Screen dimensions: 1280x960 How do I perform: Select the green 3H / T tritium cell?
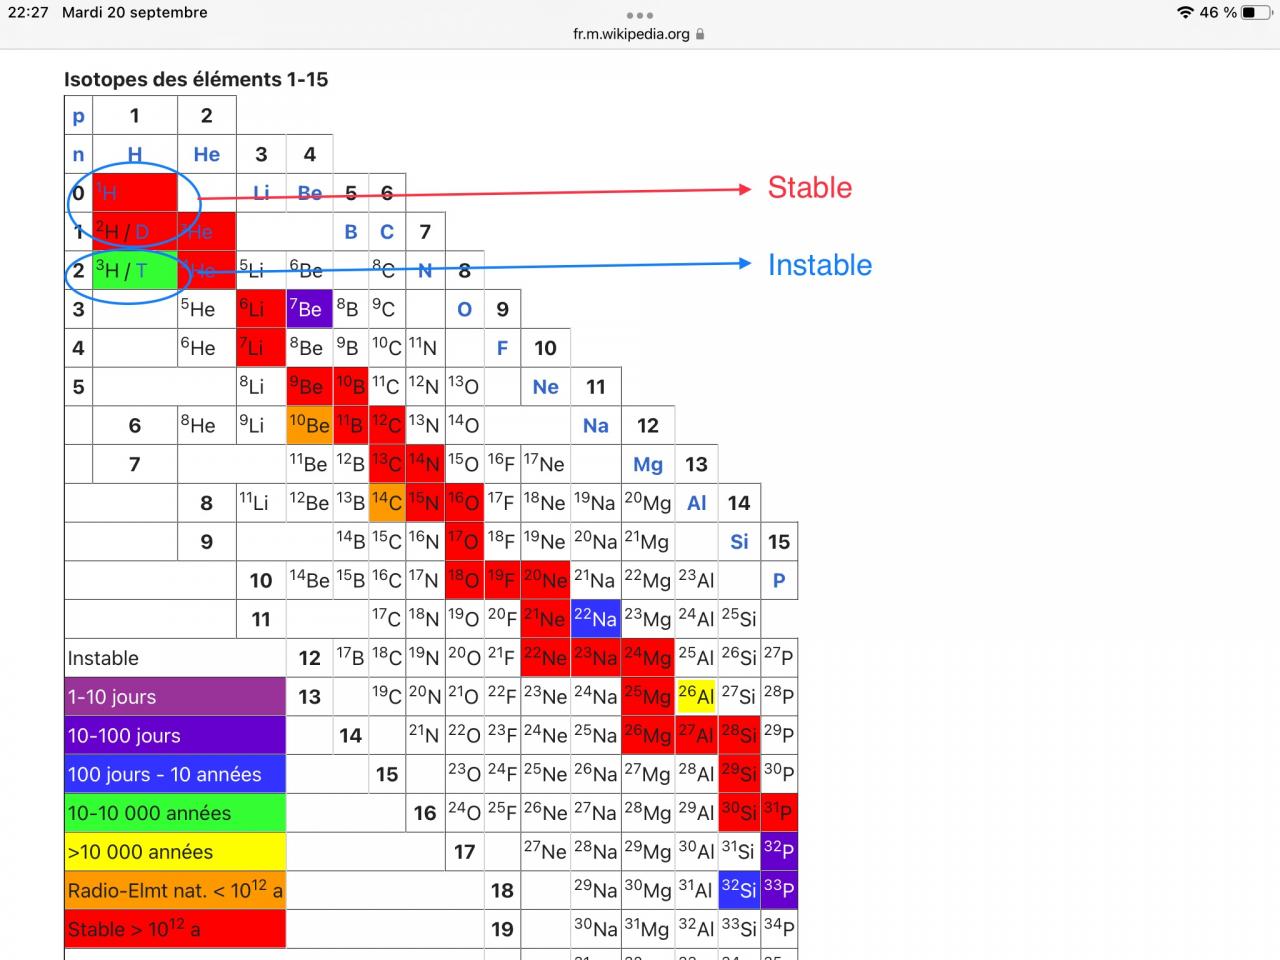pos(135,270)
